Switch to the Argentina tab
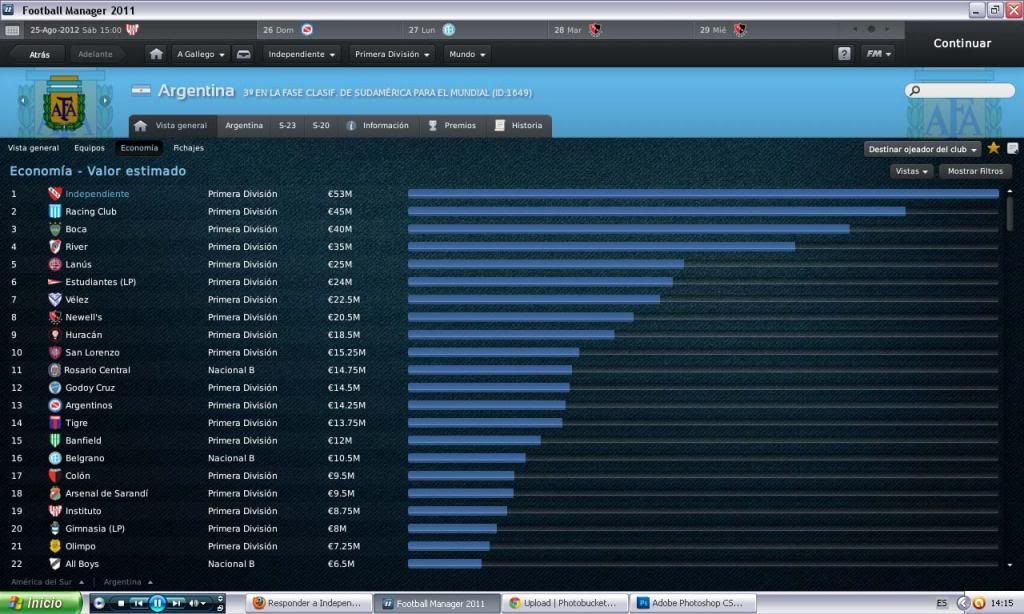The height and width of the screenshot is (614, 1024). 244,125
